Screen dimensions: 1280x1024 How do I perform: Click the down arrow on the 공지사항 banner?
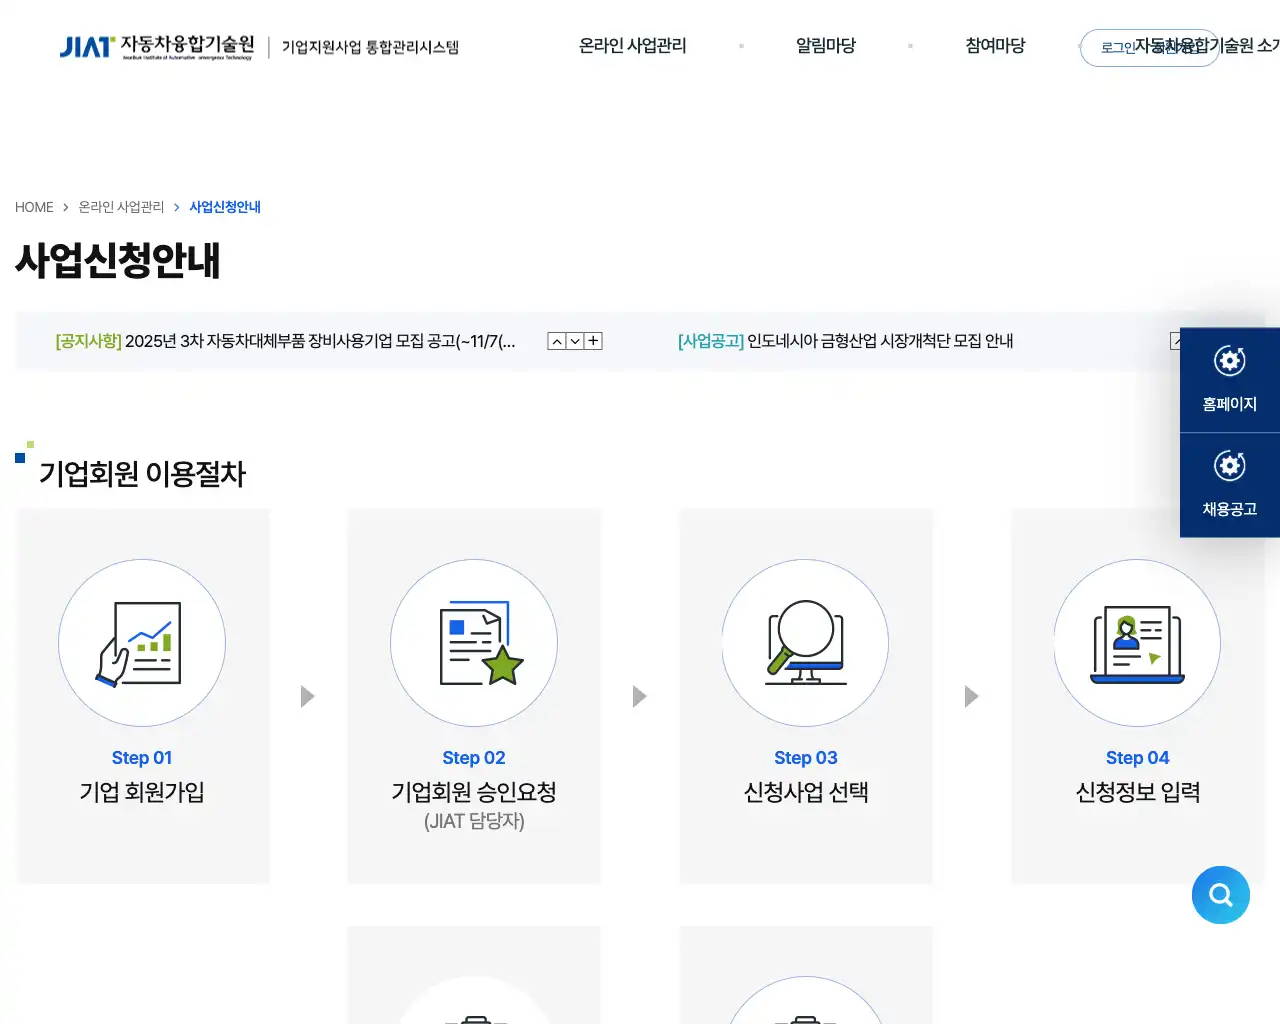[x=574, y=341]
